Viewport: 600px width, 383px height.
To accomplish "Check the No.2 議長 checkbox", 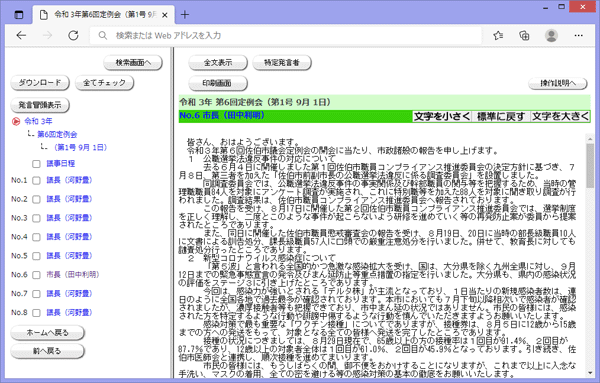I will (36, 199).
